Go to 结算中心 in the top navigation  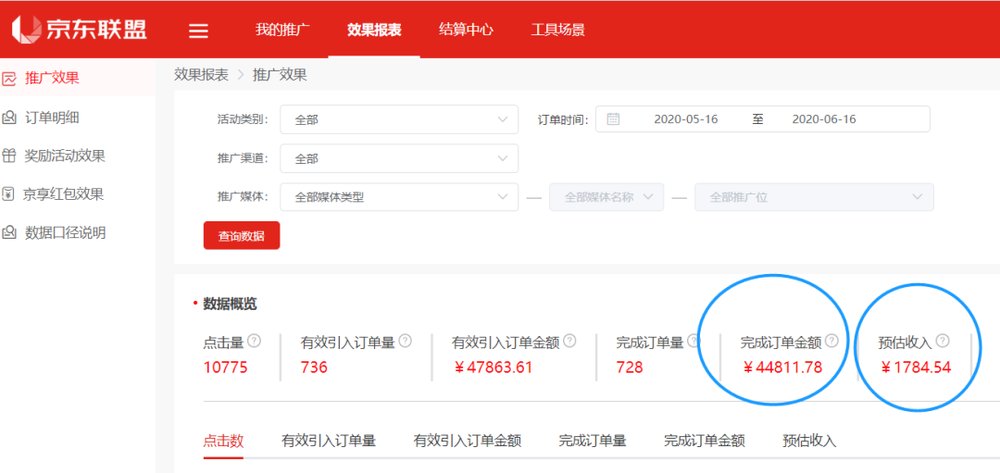click(466, 29)
